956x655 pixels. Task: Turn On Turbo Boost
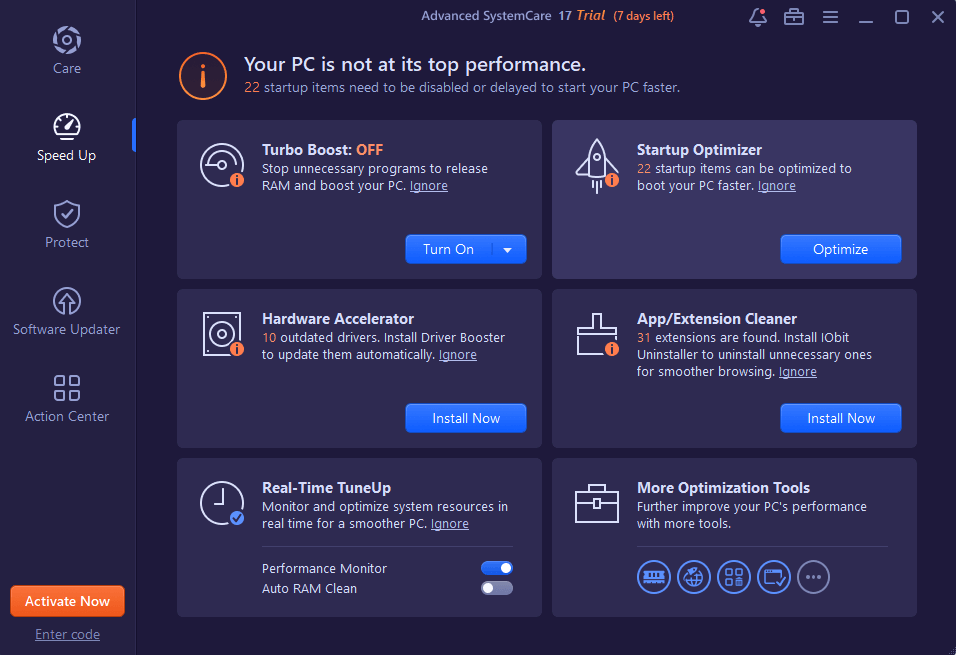tap(449, 249)
